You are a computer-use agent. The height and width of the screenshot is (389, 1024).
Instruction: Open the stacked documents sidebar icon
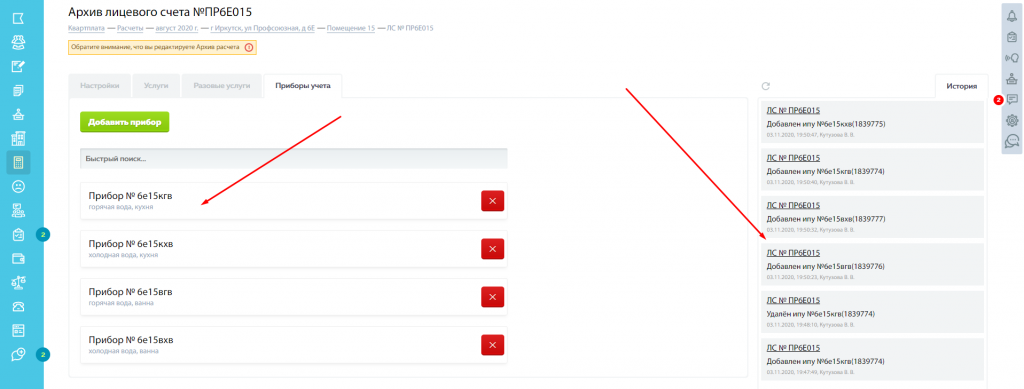click(x=18, y=90)
